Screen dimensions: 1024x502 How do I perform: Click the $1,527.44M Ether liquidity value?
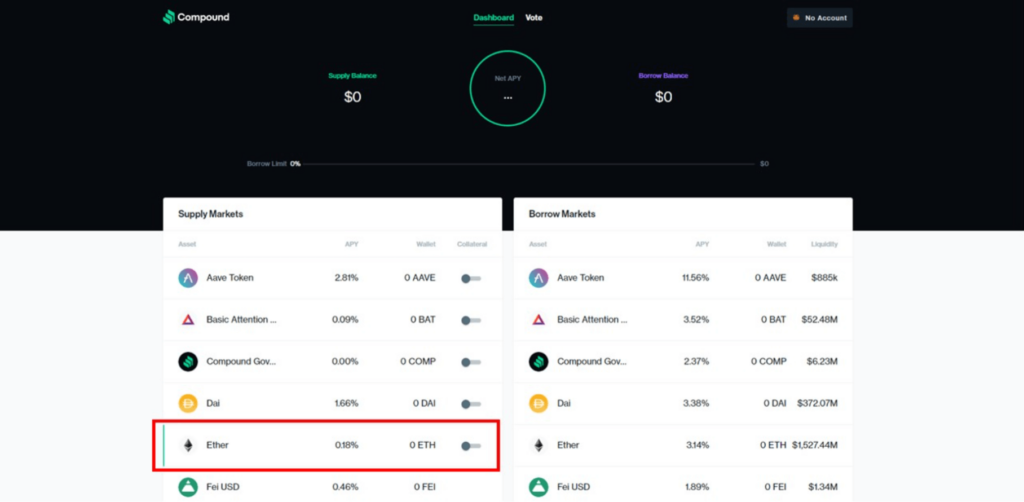(x=815, y=445)
